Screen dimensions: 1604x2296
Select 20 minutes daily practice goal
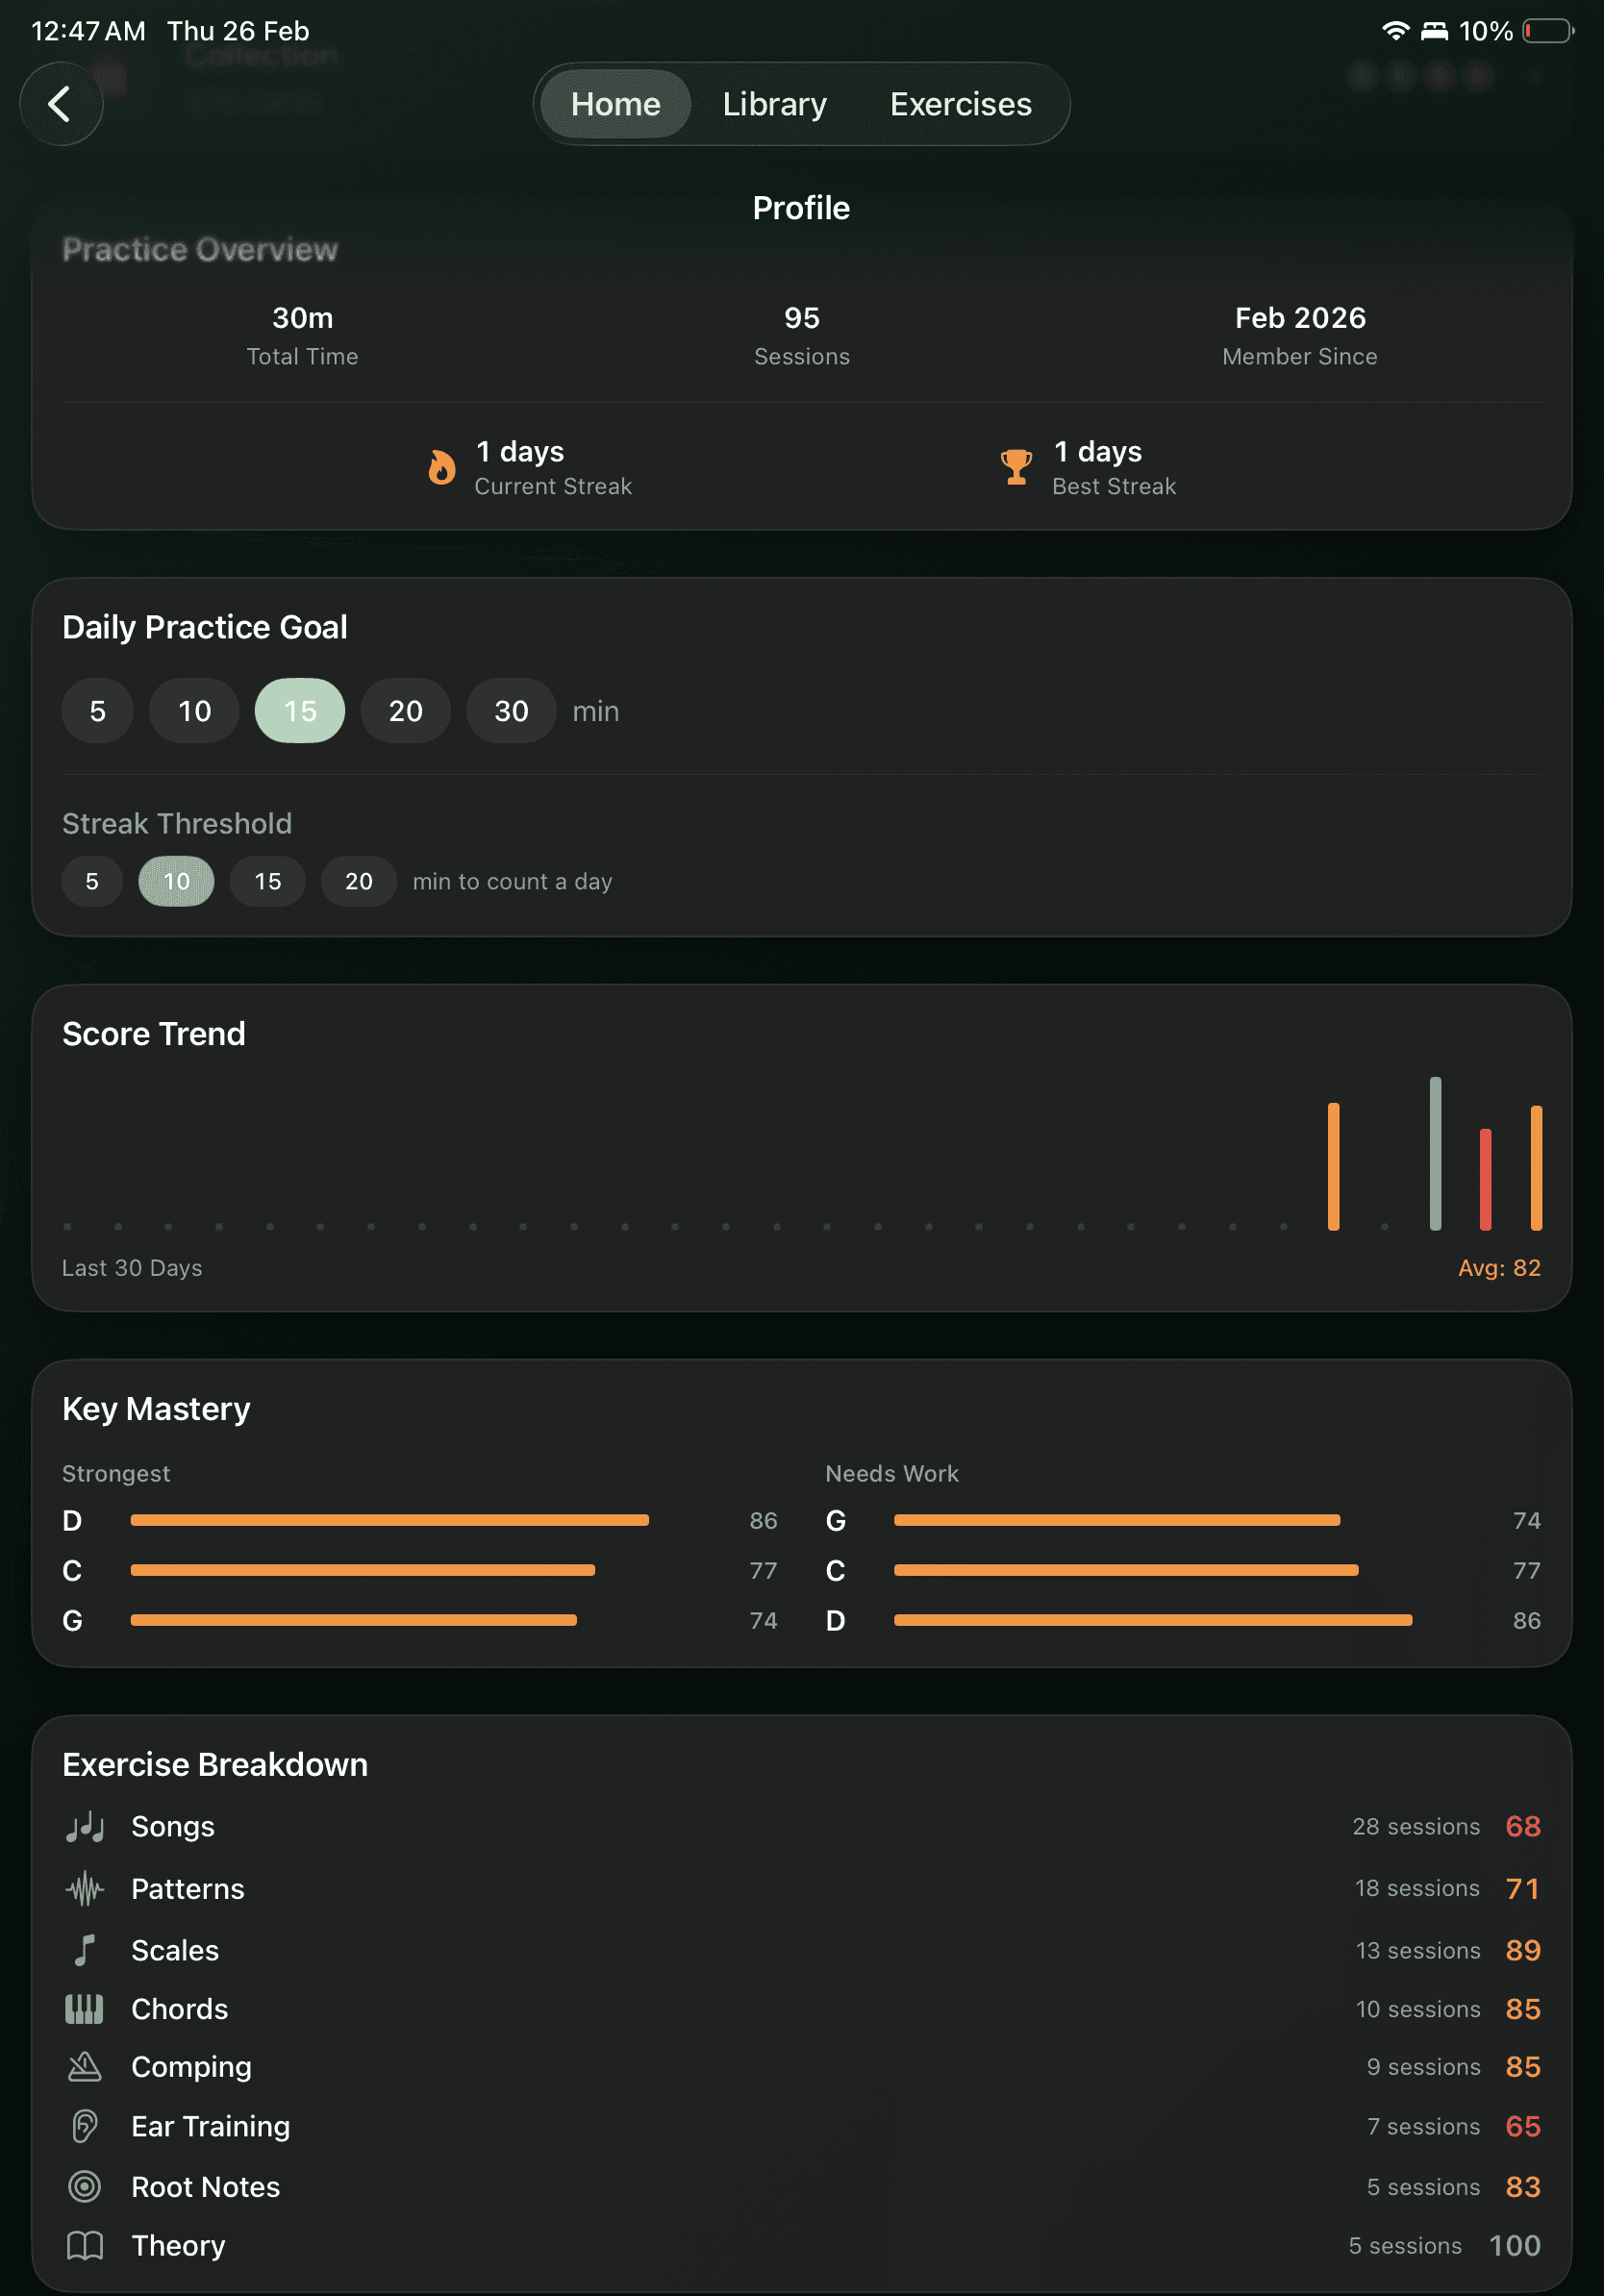point(405,711)
